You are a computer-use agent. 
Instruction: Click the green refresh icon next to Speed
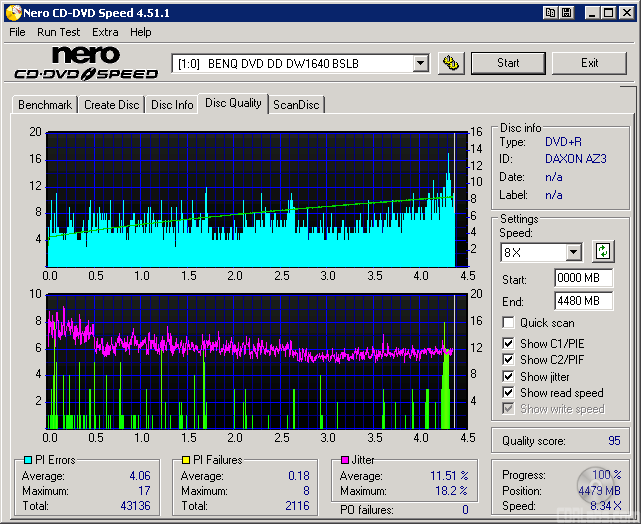click(x=603, y=251)
